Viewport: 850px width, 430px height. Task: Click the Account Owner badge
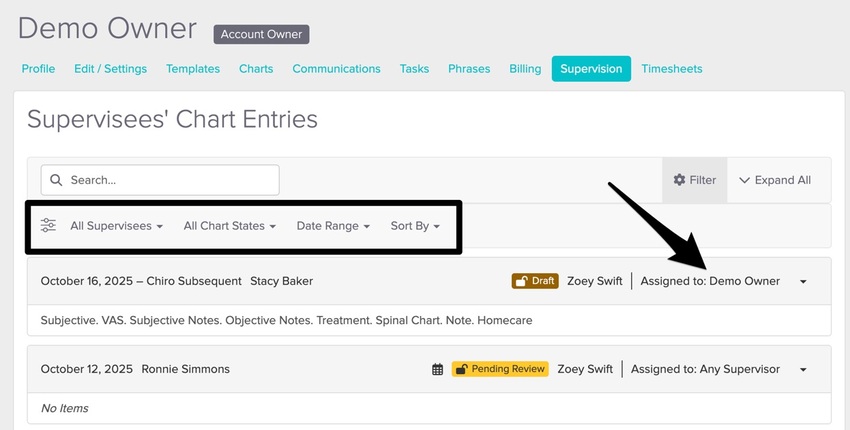[x=261, y=34]
